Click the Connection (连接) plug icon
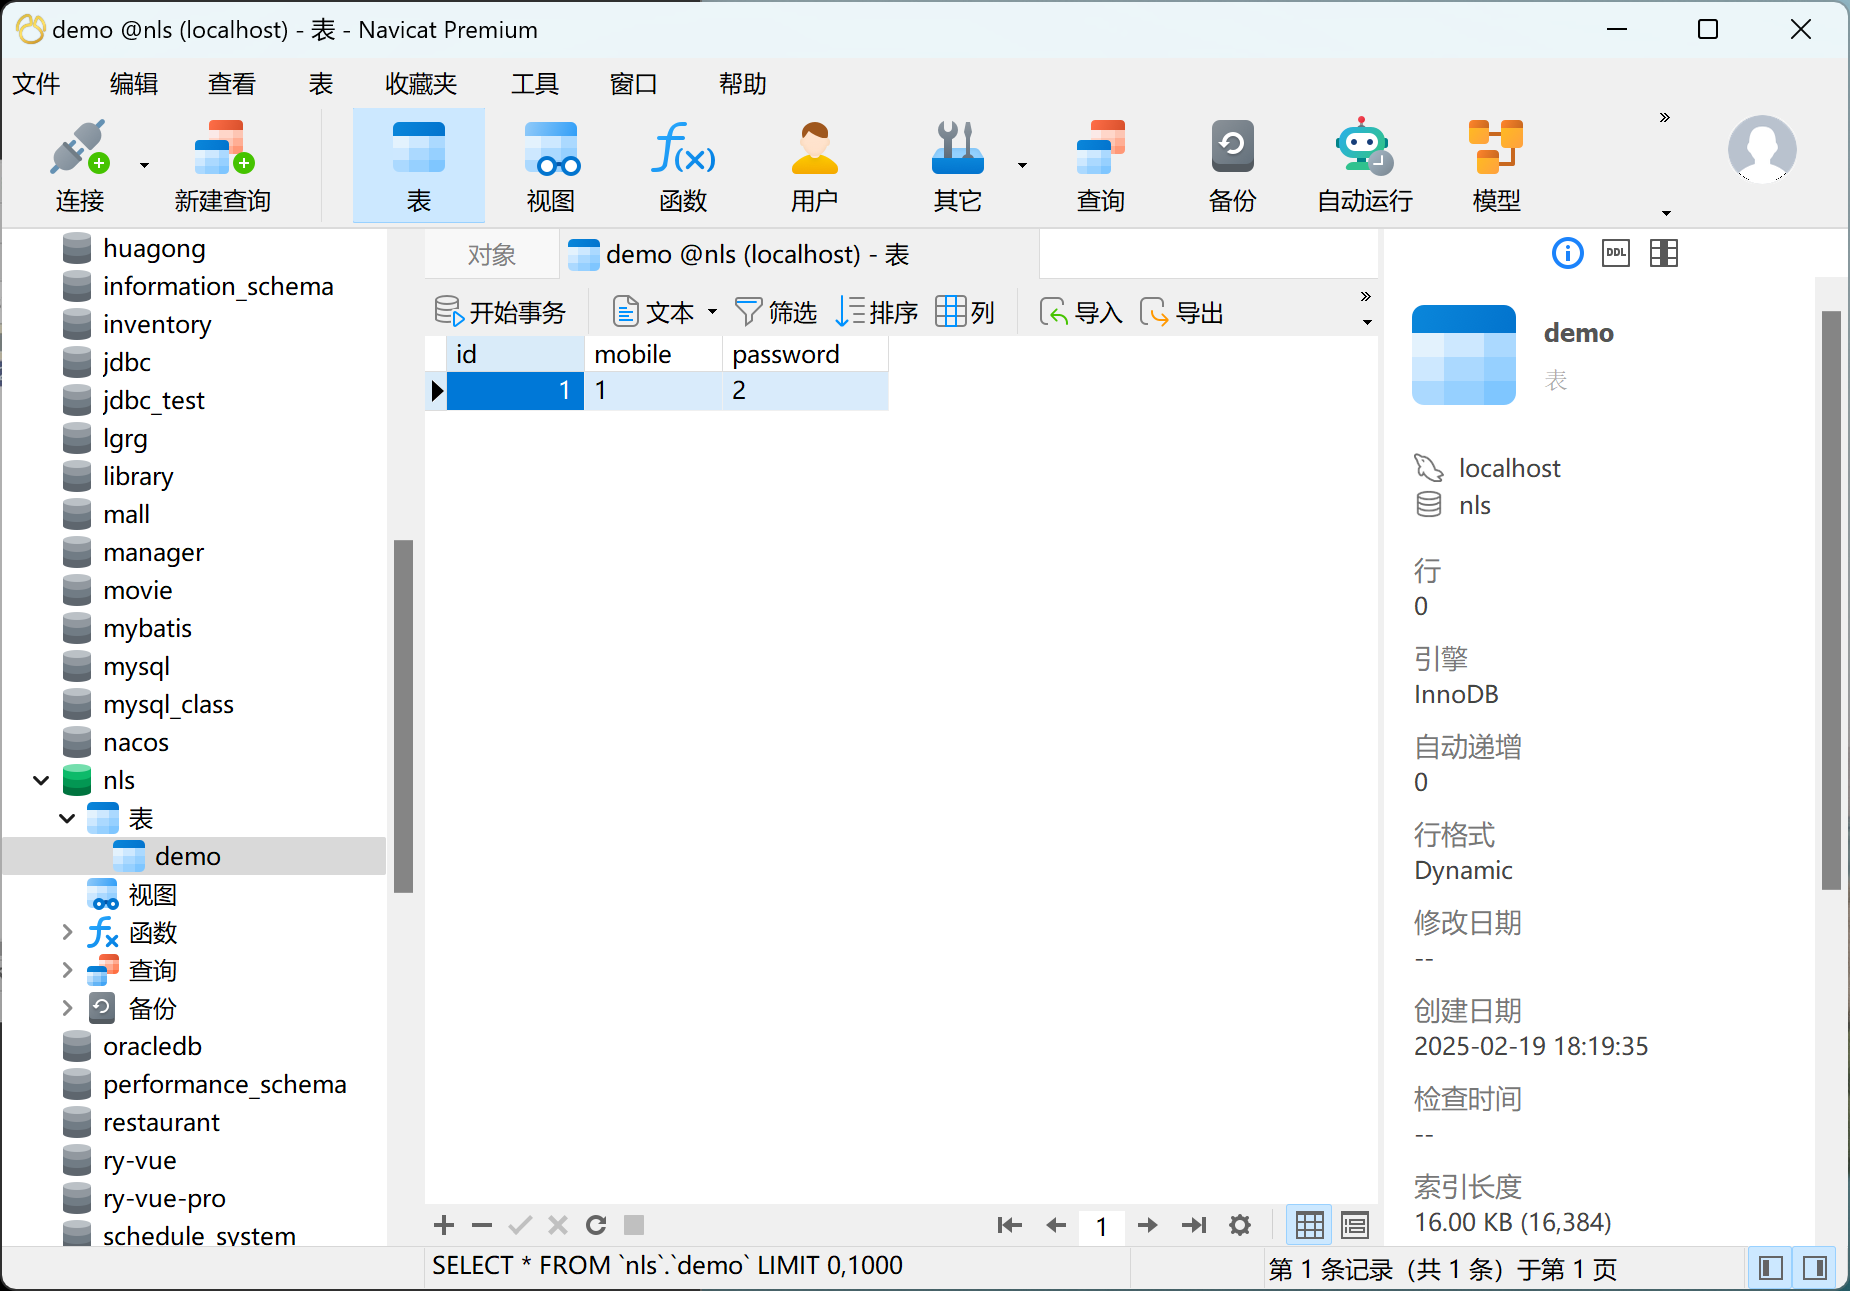The height and width of the screenshot is (1291, 1850). click(x=79, y=148)
